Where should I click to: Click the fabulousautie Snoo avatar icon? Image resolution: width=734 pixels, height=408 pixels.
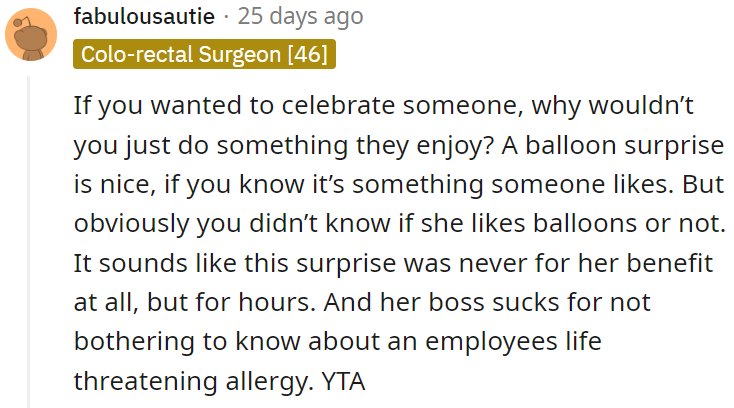[31, 35]
